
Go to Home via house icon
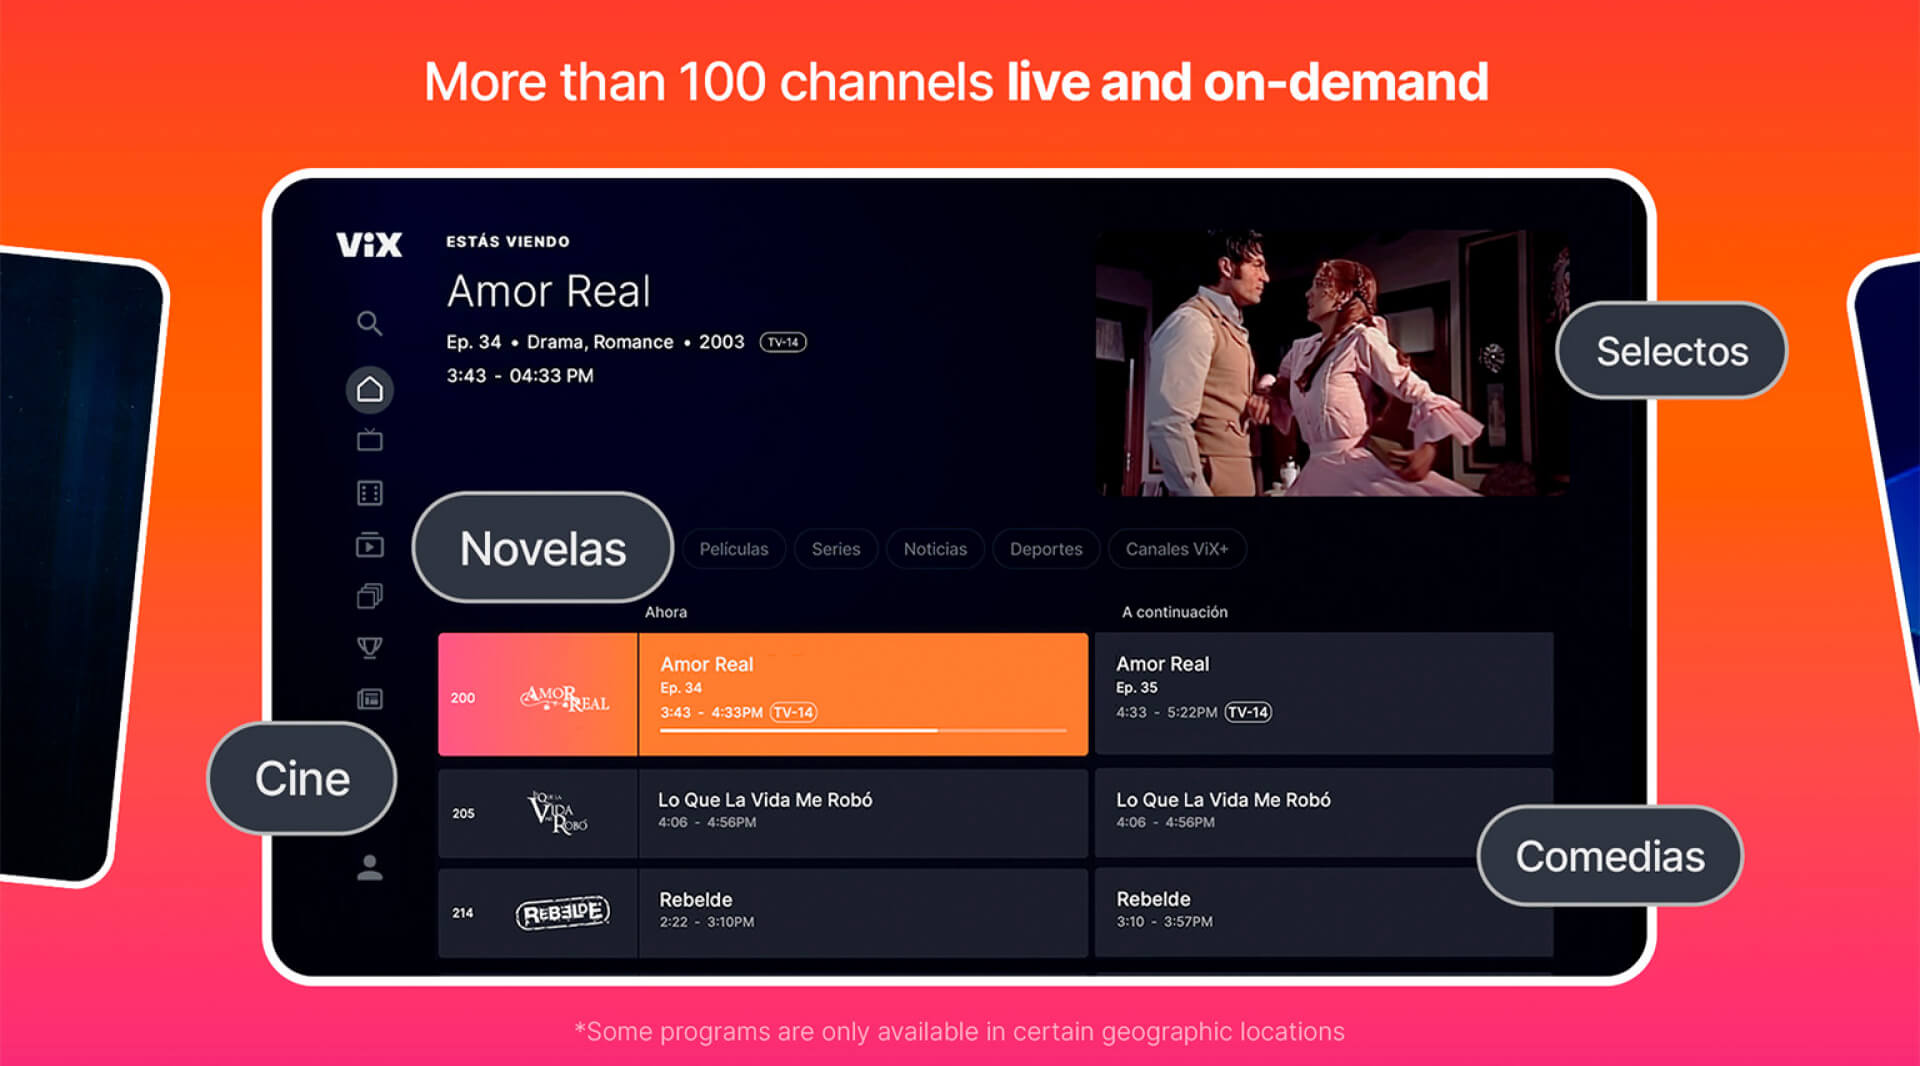click(369, 389)
